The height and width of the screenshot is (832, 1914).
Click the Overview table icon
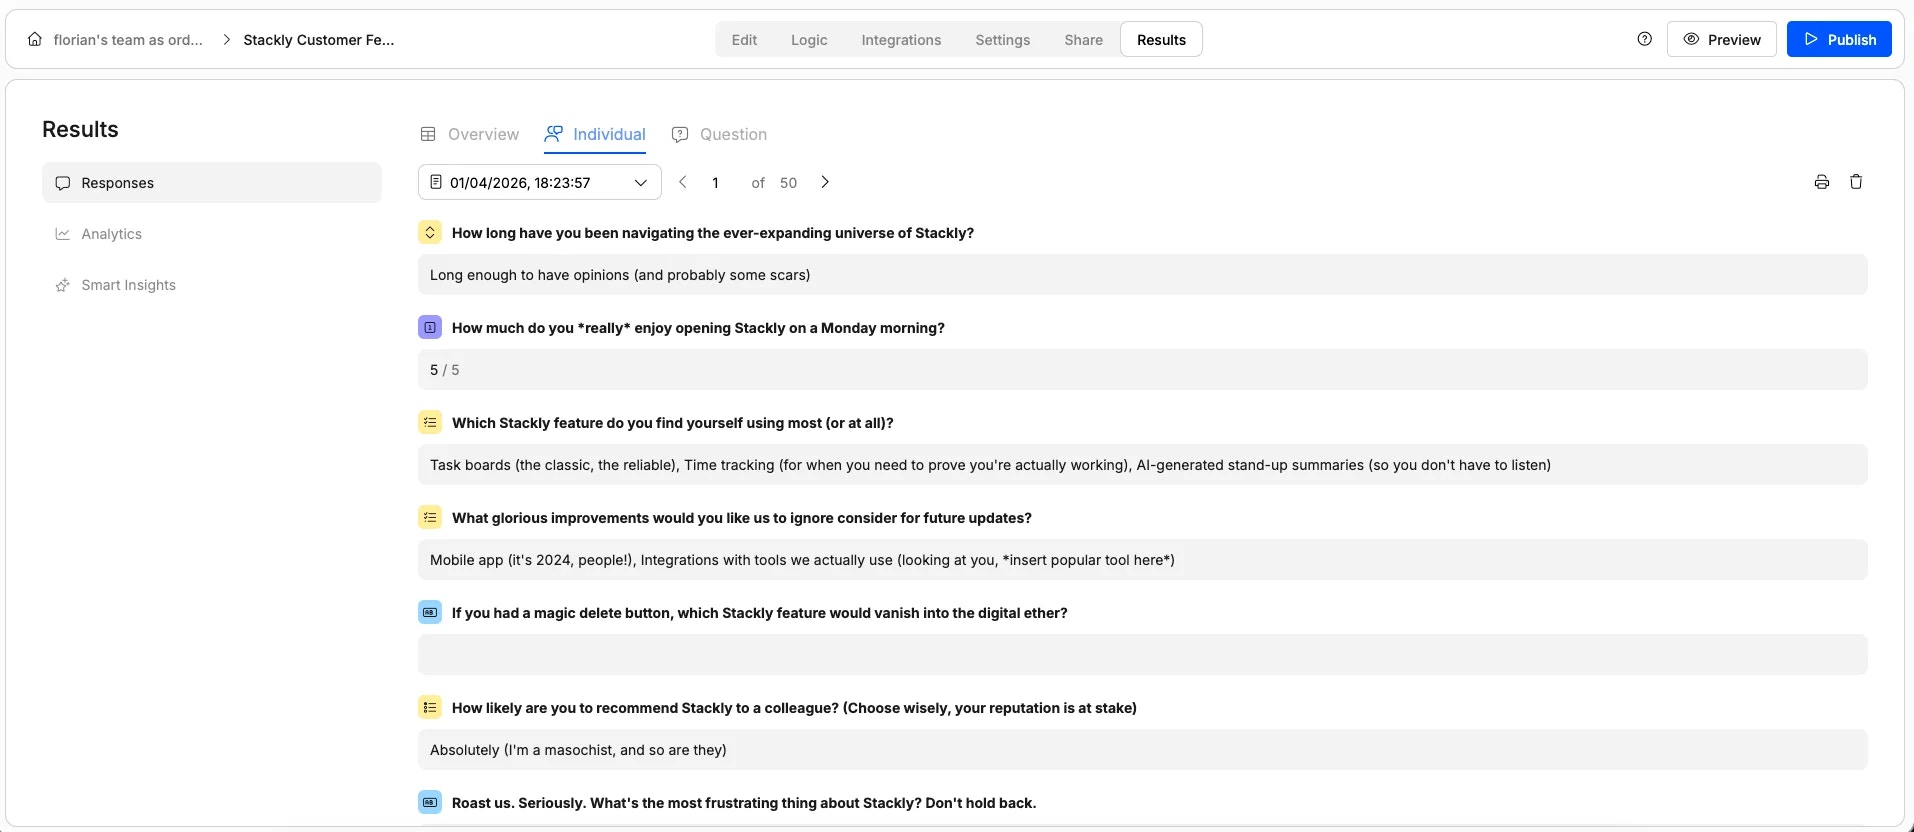[428, 134]
